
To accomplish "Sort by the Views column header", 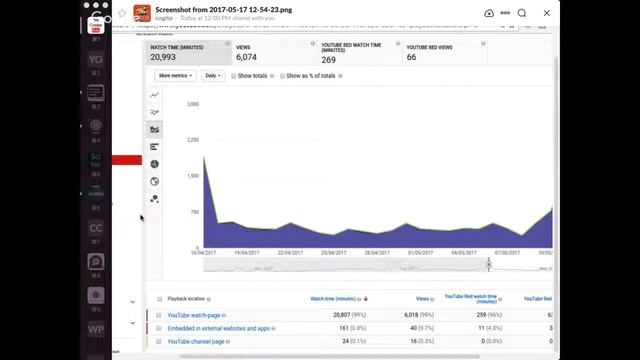I will 422,299.
